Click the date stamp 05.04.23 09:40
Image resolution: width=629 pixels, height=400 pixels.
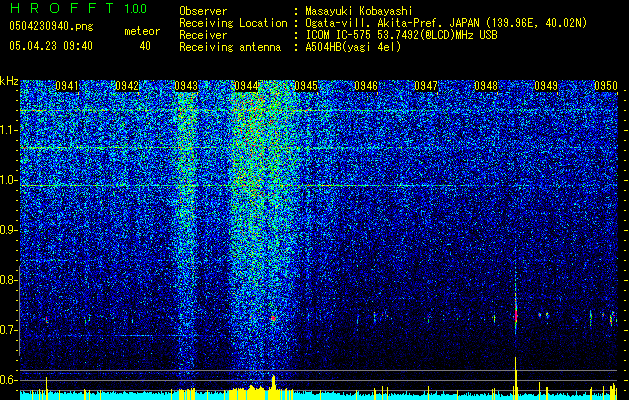pyautogui.click(x=51, y=46)
